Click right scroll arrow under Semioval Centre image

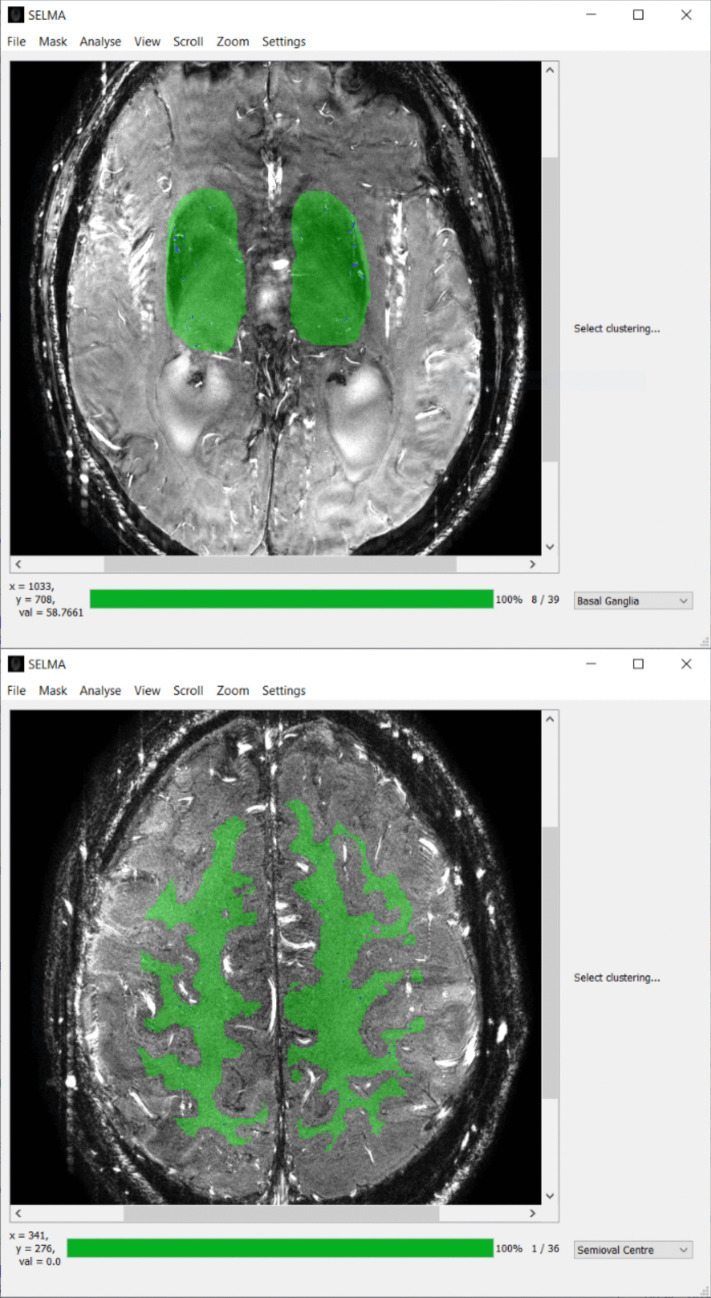pos(532,1213)
